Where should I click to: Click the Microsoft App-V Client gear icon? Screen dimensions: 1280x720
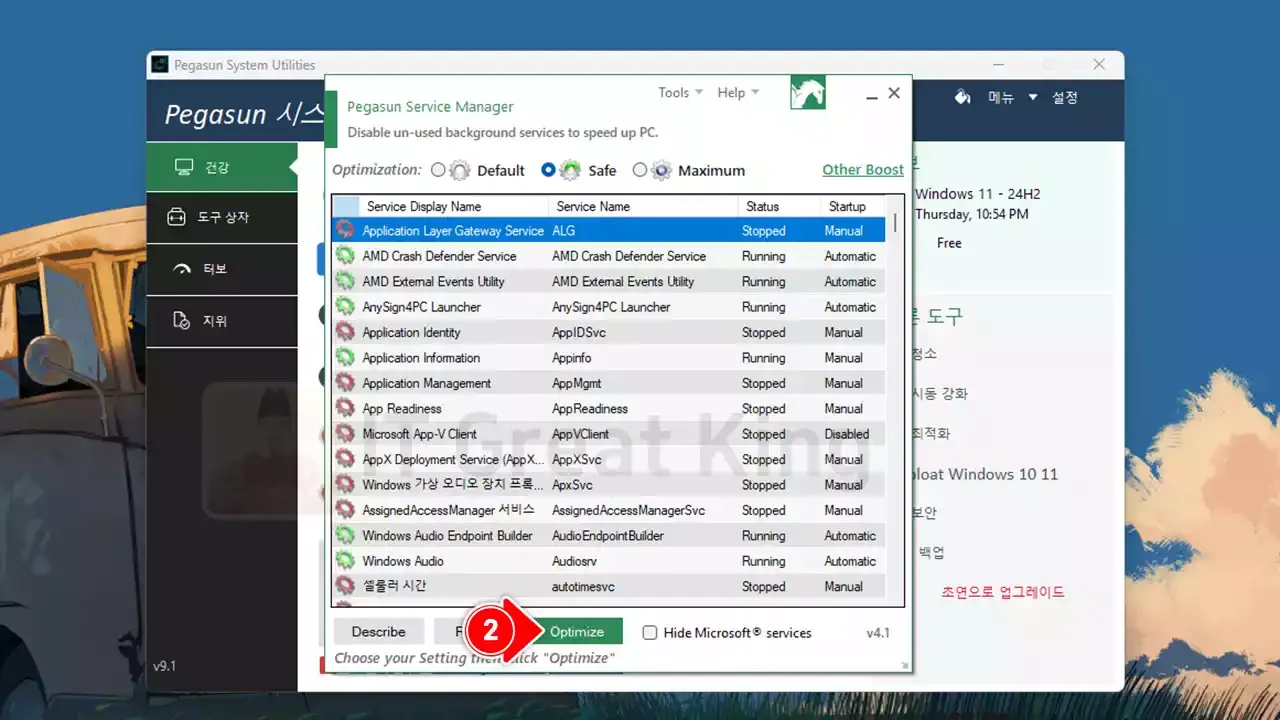345,434
